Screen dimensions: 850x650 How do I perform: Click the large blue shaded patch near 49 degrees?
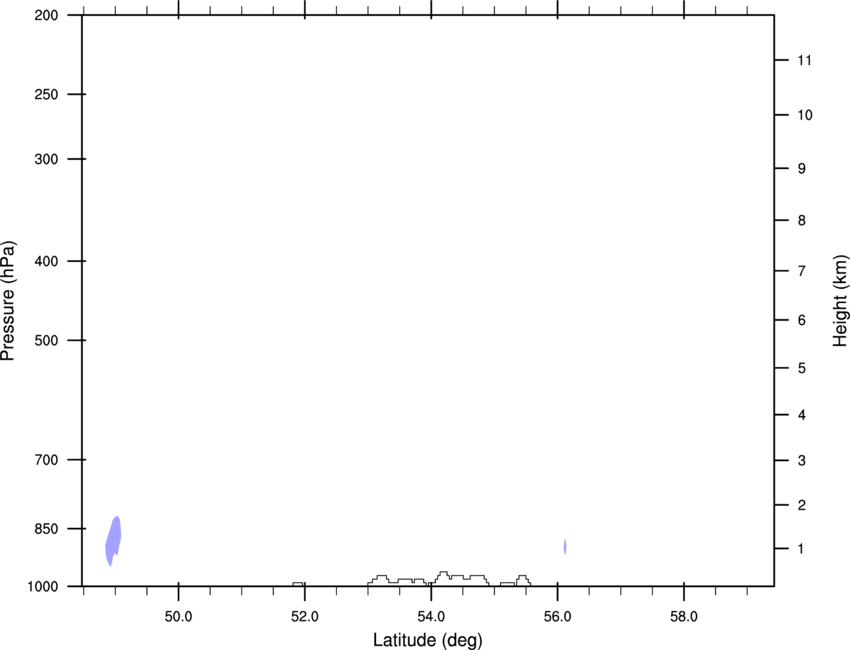(113, 540)
